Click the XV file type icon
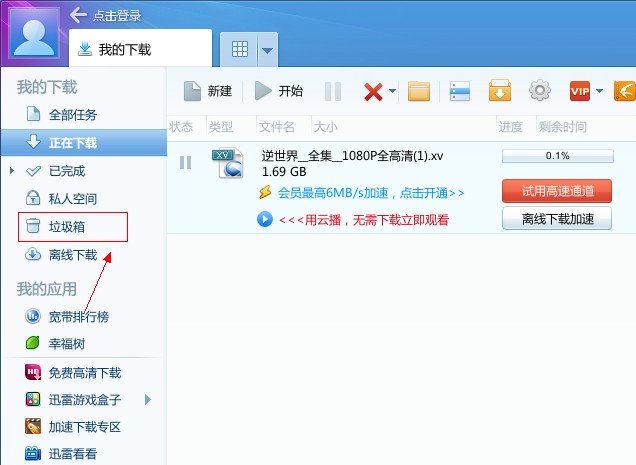This screenshot has width=636, height=465. tap(228, 163)
